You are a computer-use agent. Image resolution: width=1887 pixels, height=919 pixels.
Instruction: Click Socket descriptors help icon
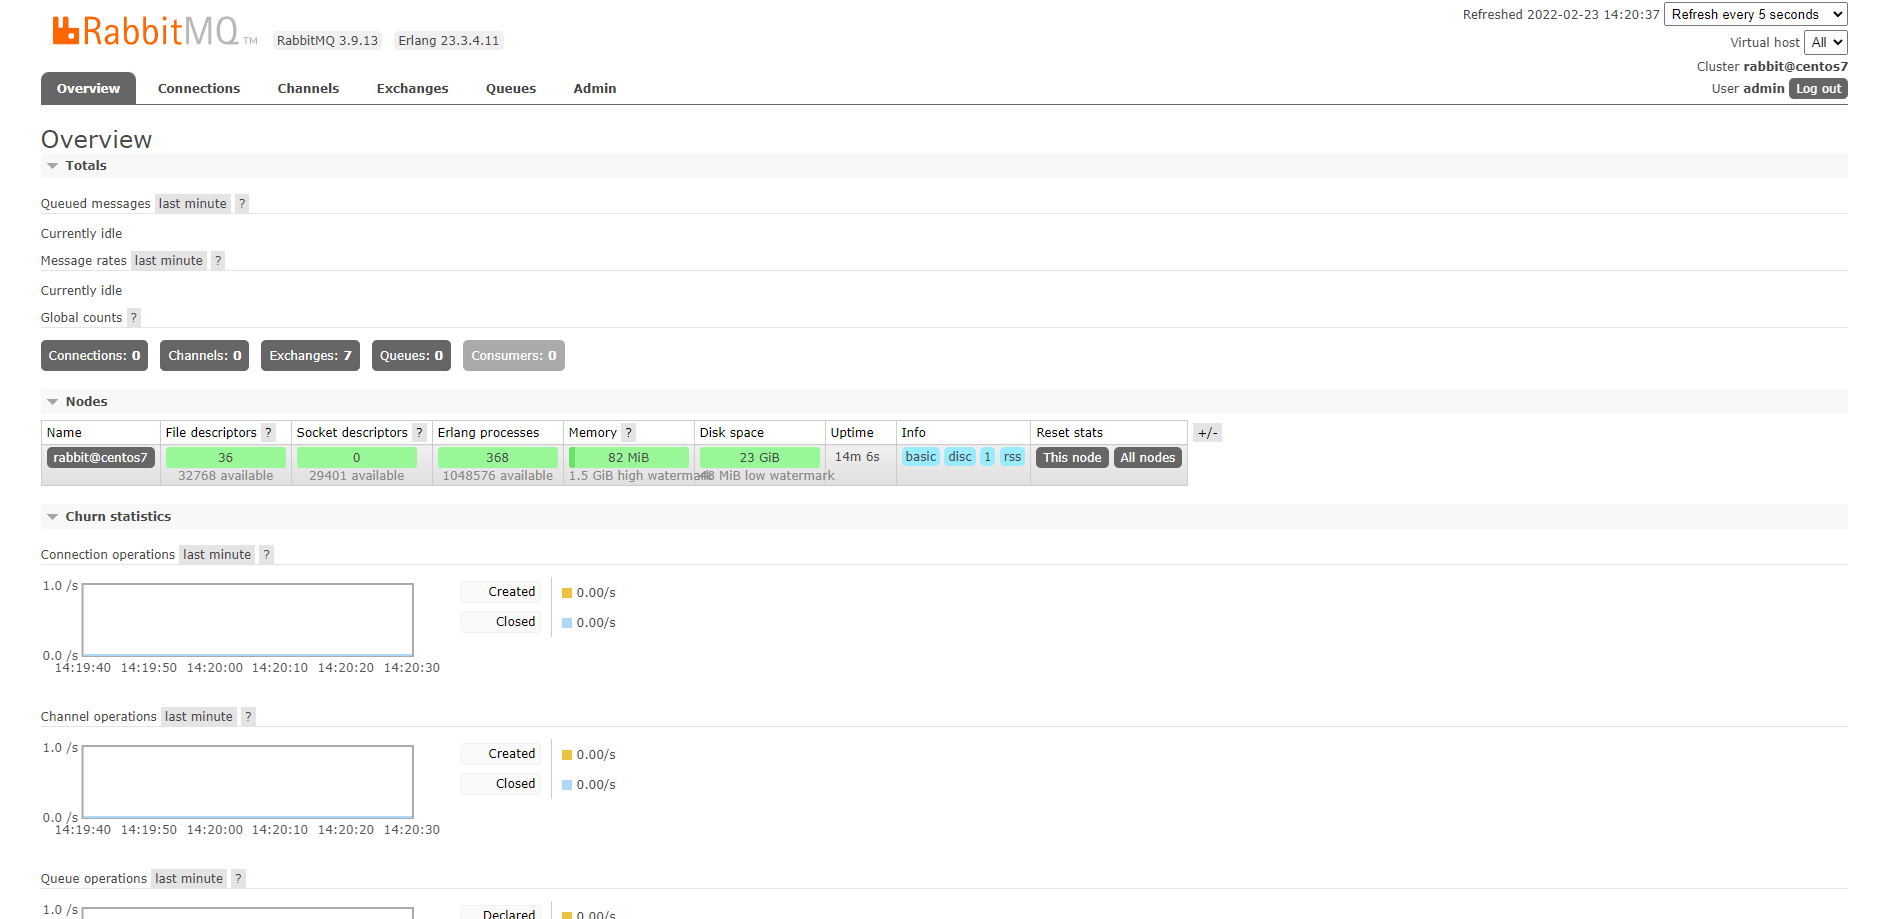coord(419,433)
